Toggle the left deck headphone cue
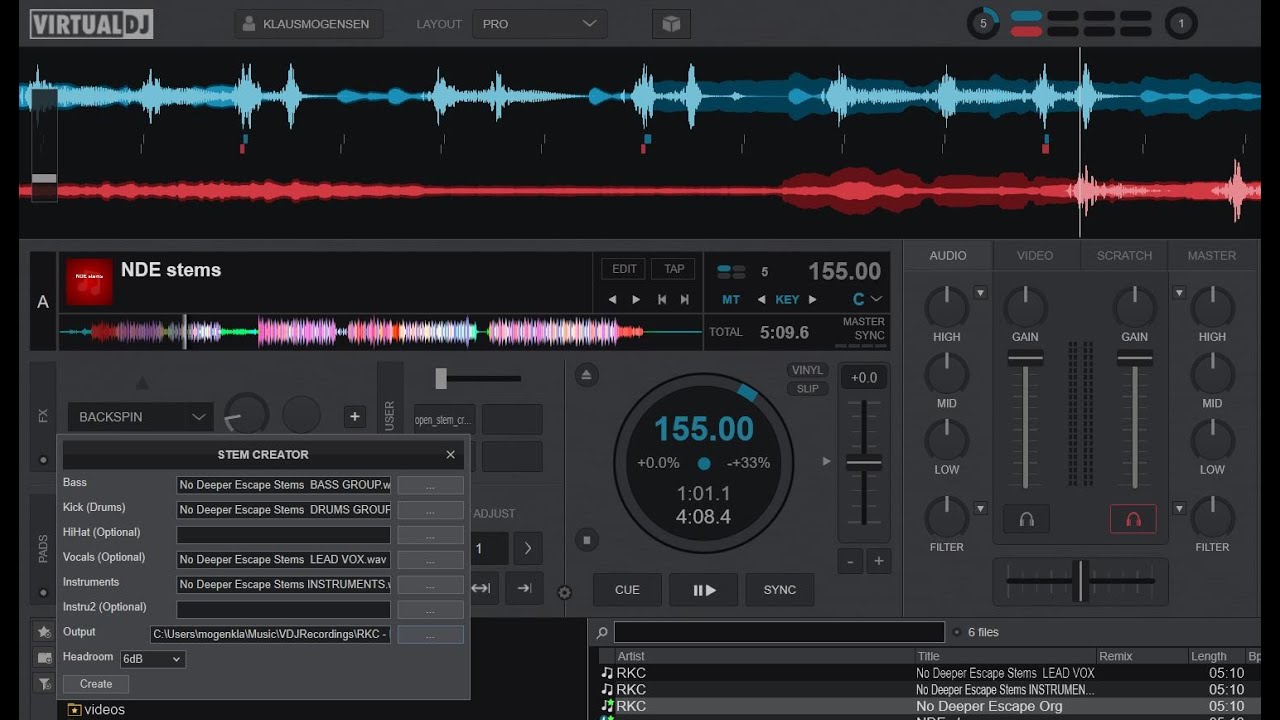 tap(1026, 519)
